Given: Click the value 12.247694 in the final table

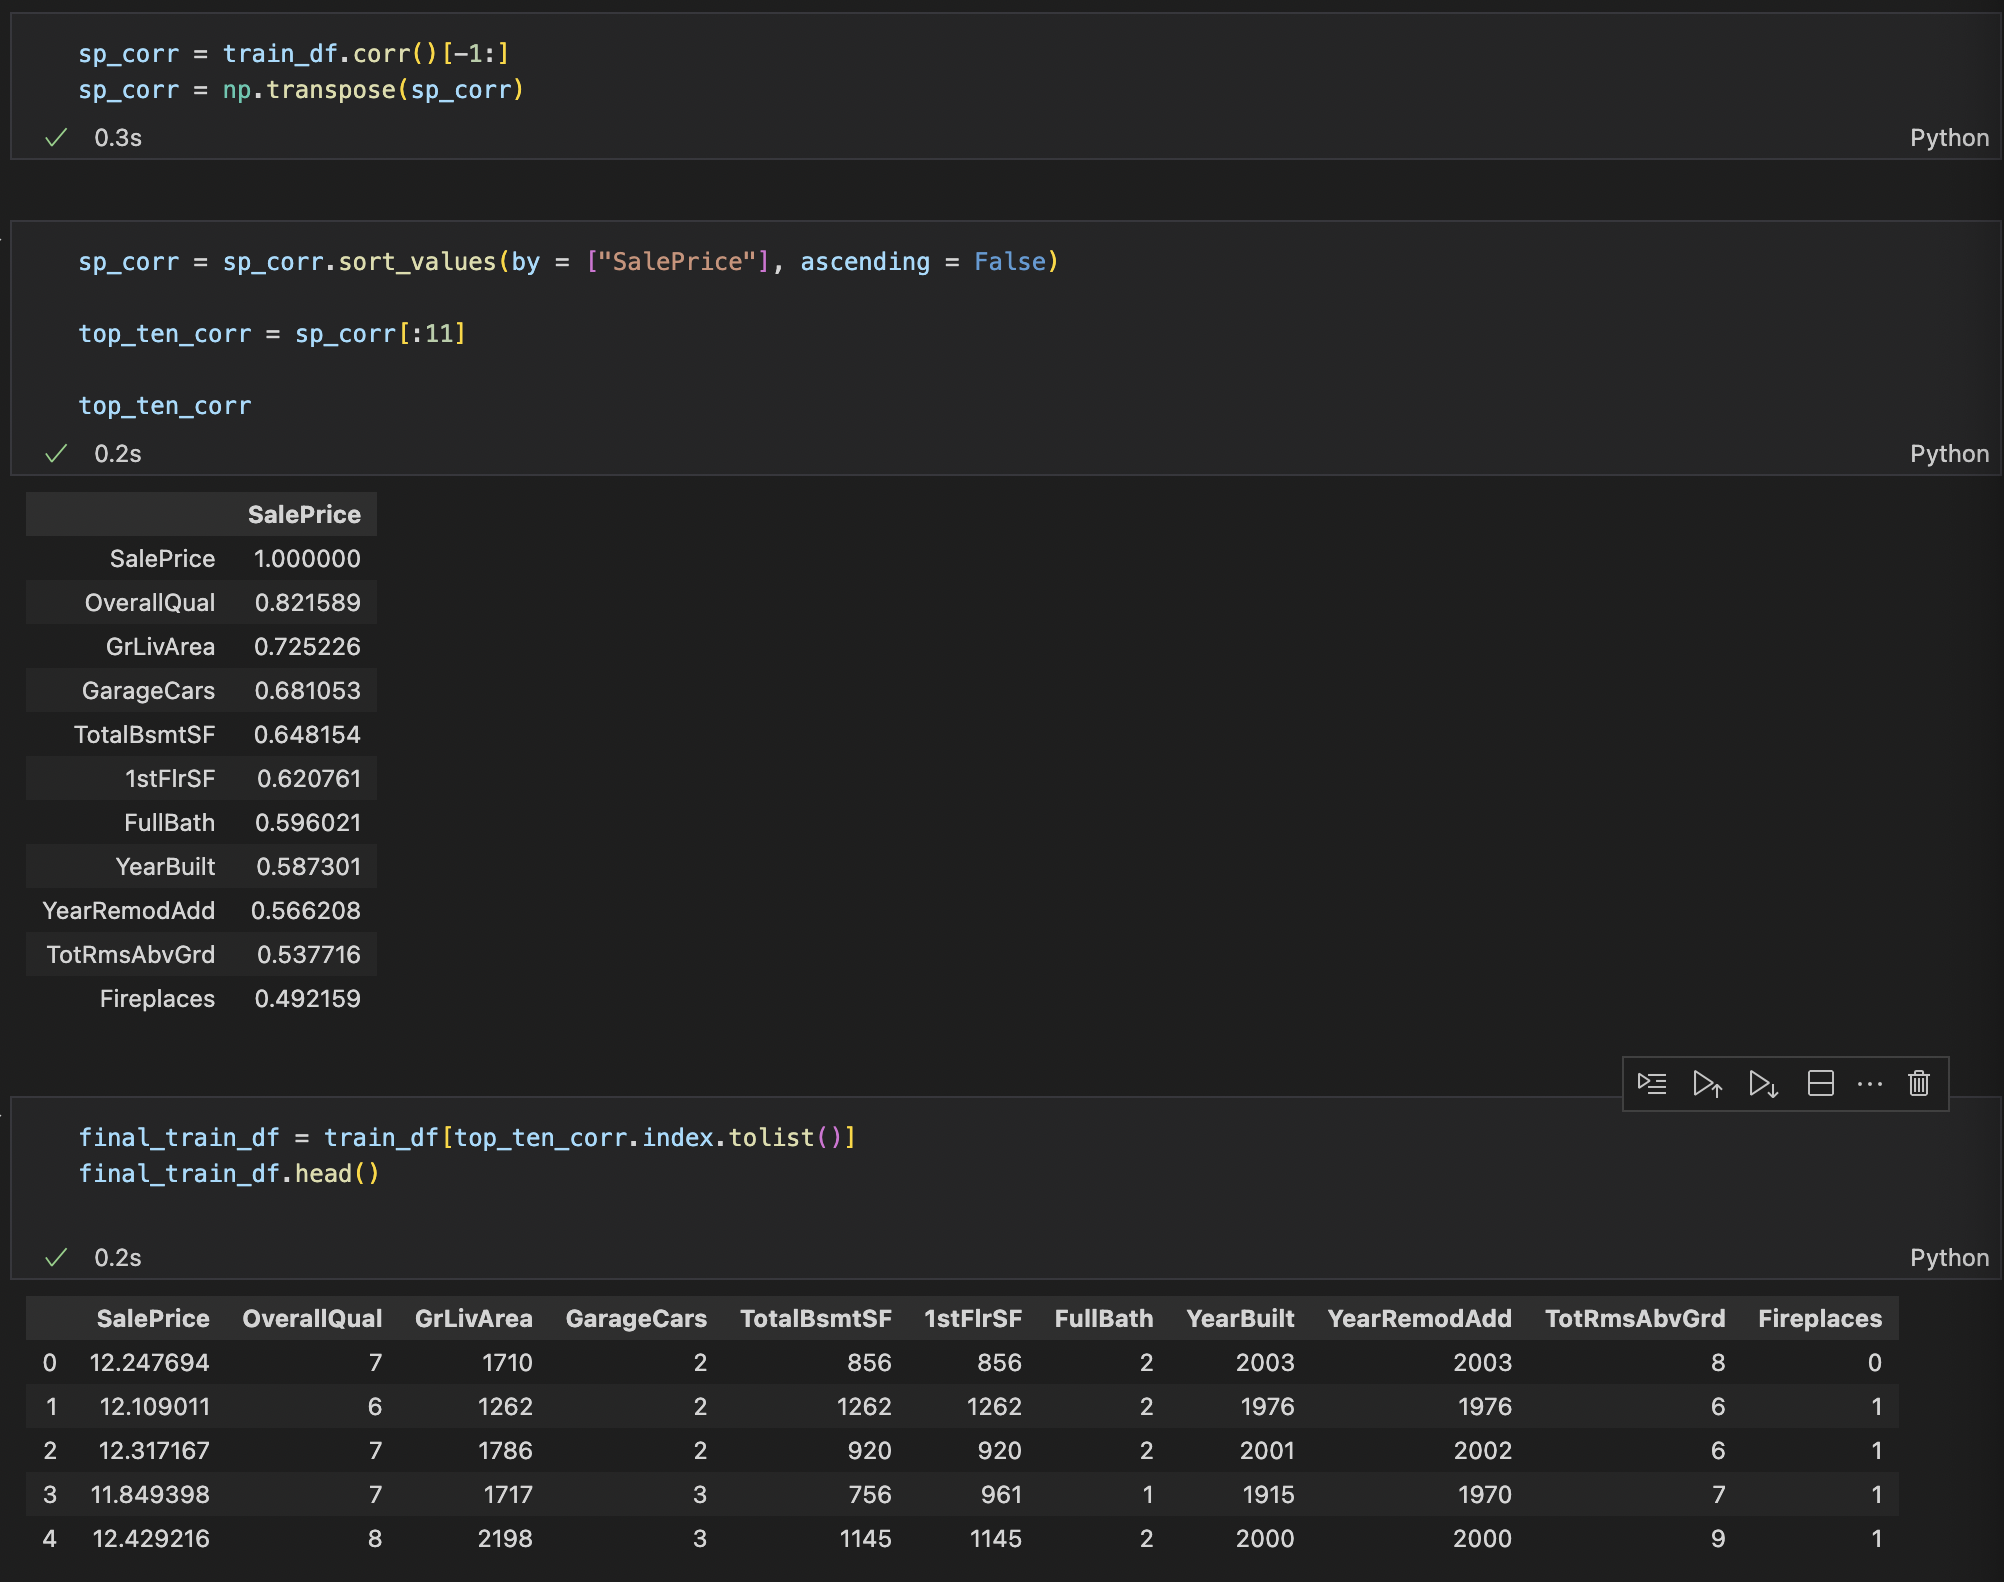Looking at the screenshot, I should point(150,1362).
